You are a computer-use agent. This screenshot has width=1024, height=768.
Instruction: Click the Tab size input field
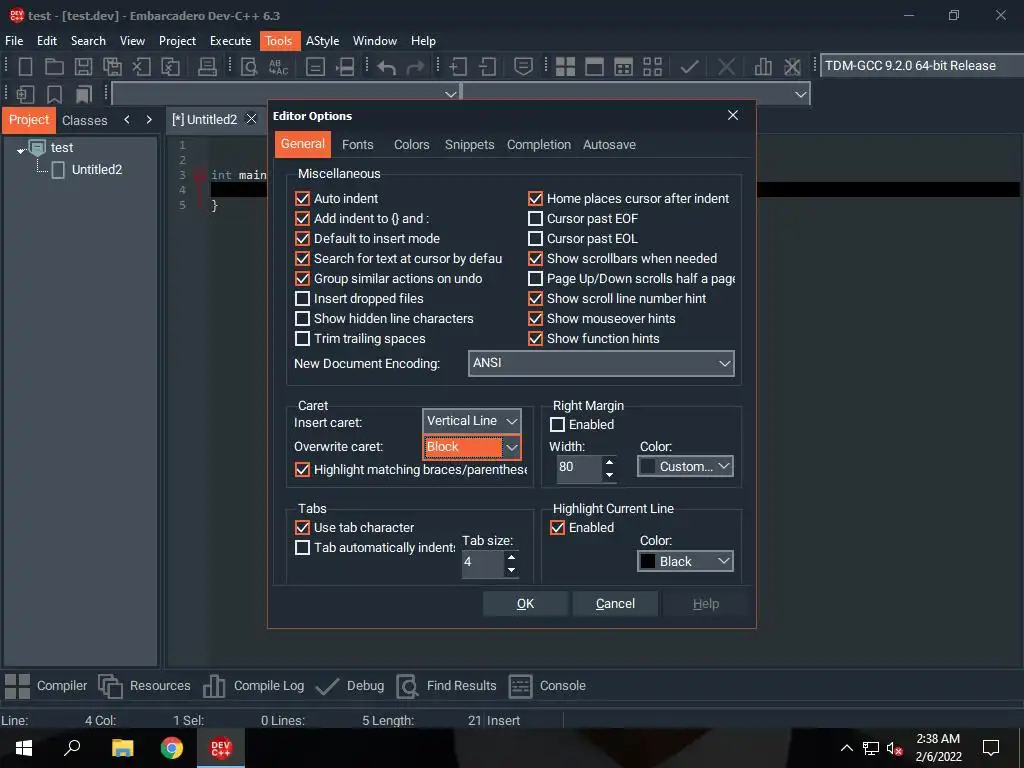tap(482, 563)
